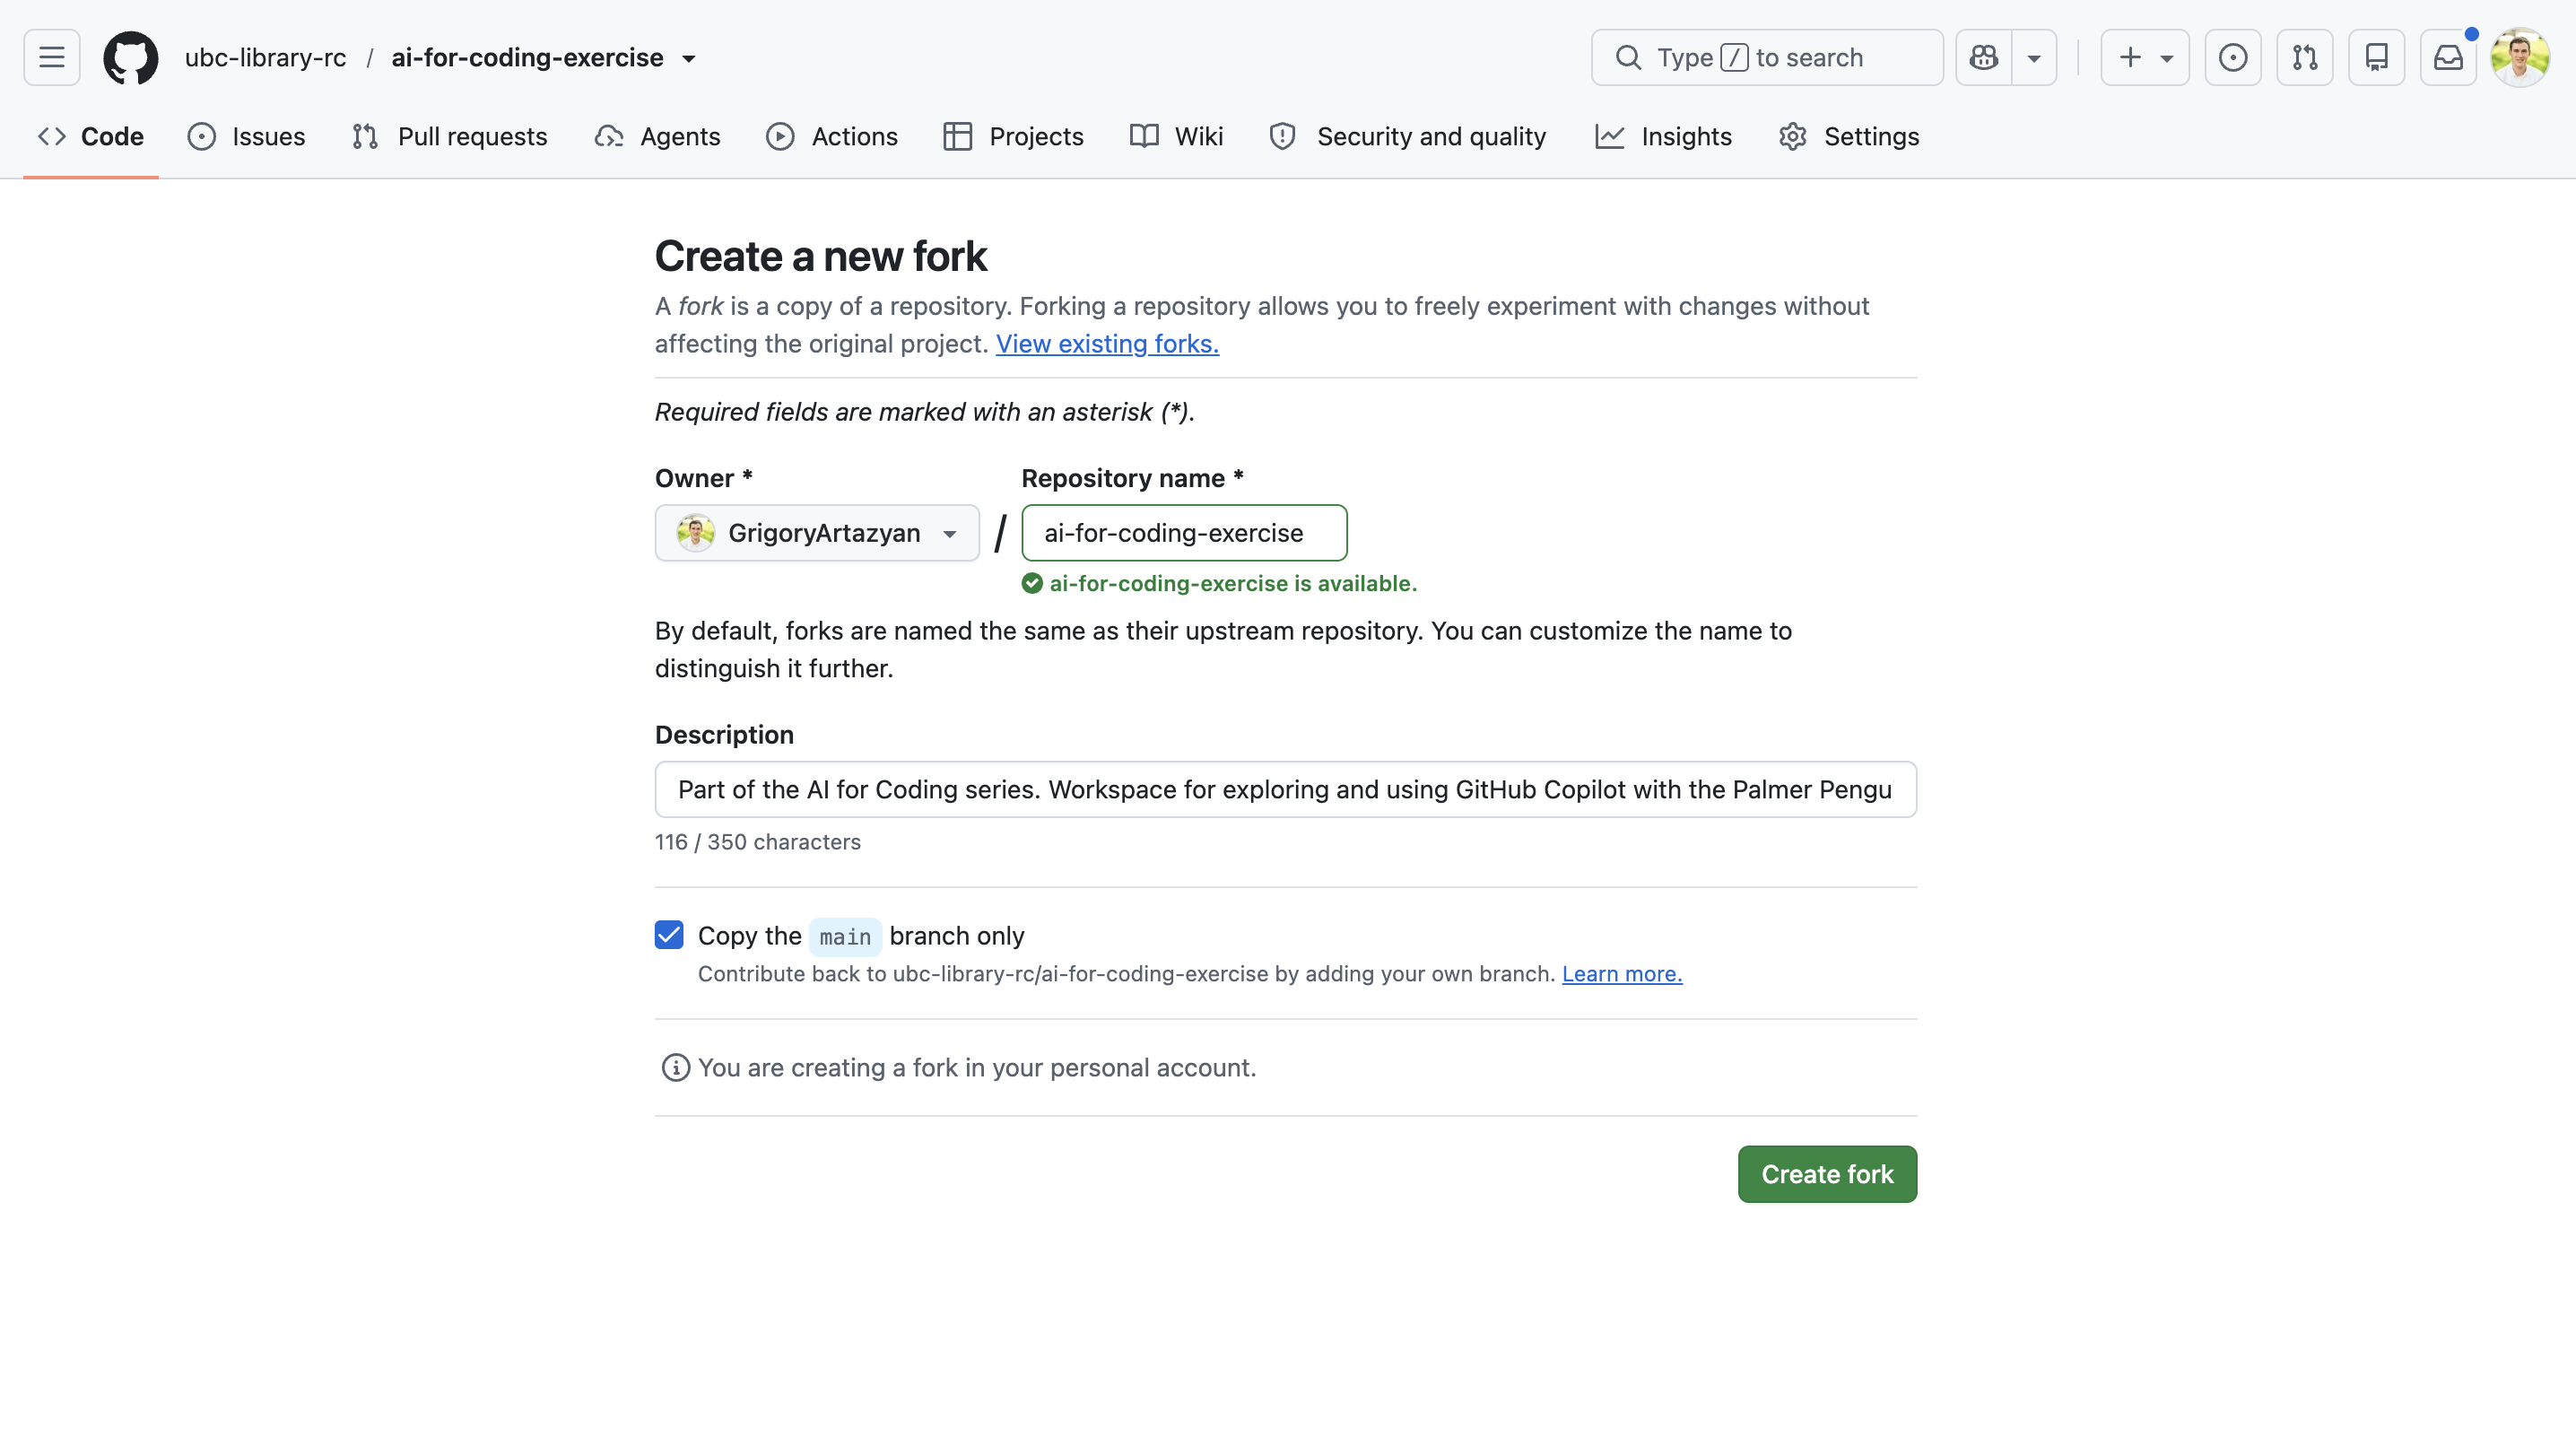Screen dimensions: 2576x1455
Task: Click the '116 / 350 characters' counter
Action: [x=758, y=842]
